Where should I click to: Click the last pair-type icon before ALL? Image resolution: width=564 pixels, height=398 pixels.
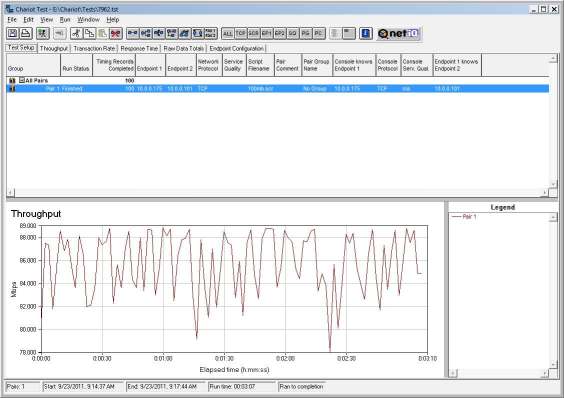click(x=210, y=33)
